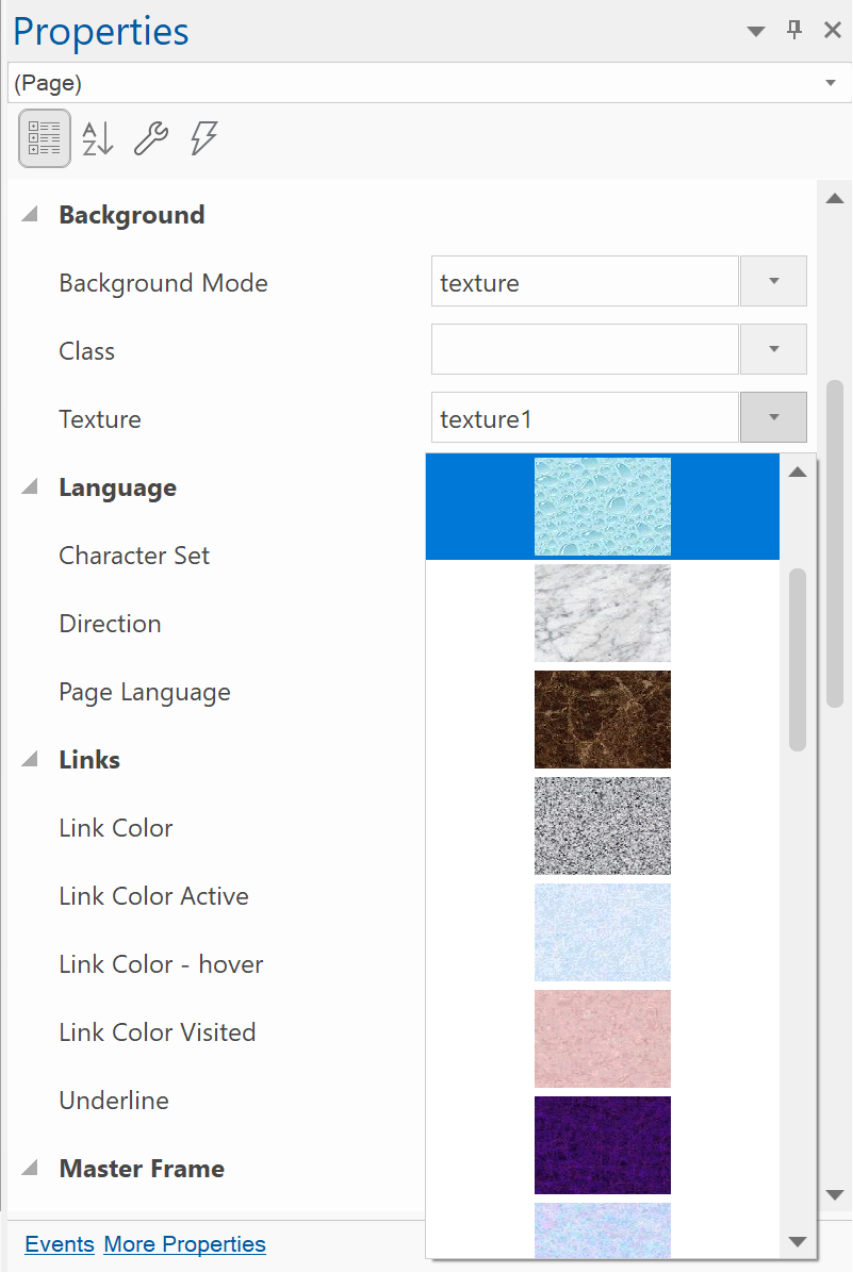Collapse the Background section
The image size is (853, 1273).
[30, 215]
